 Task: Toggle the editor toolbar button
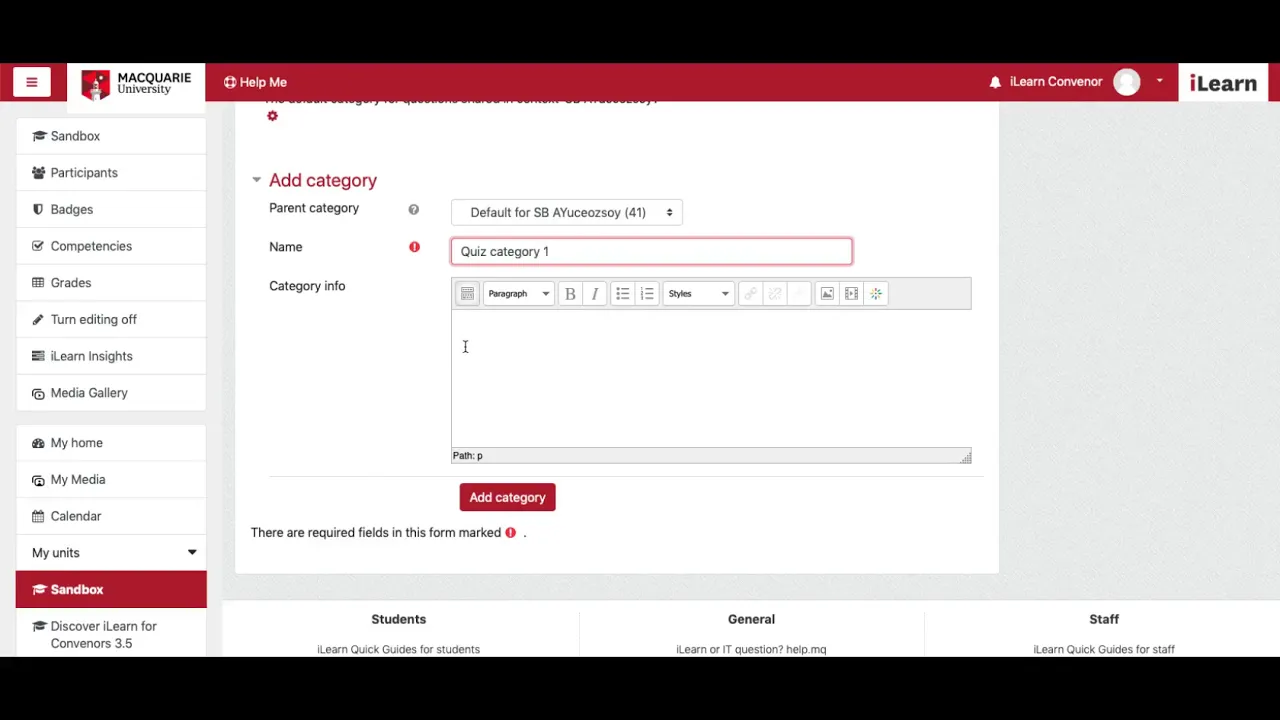[x=467, y=294]
